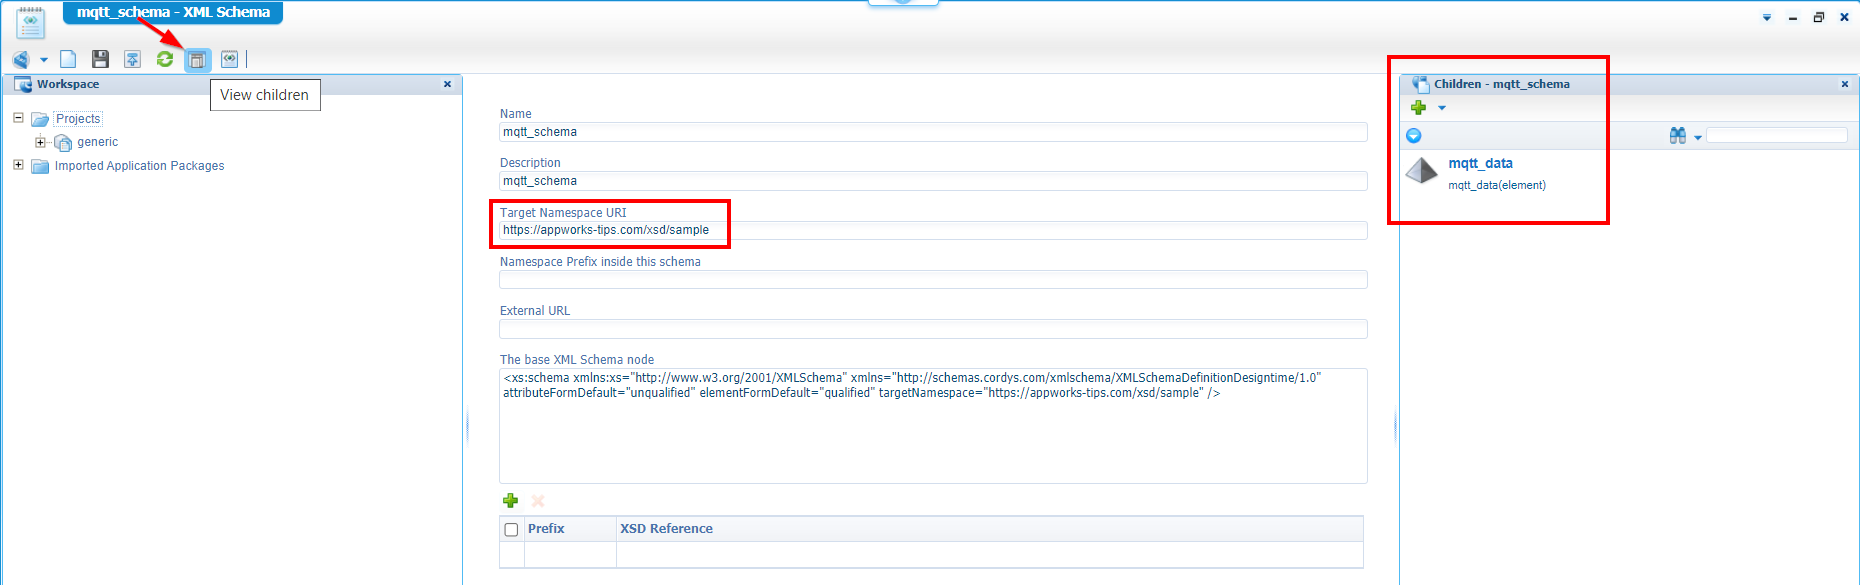Click into the Name field
Screen dimensions: 1860x585
click(933, 132)
